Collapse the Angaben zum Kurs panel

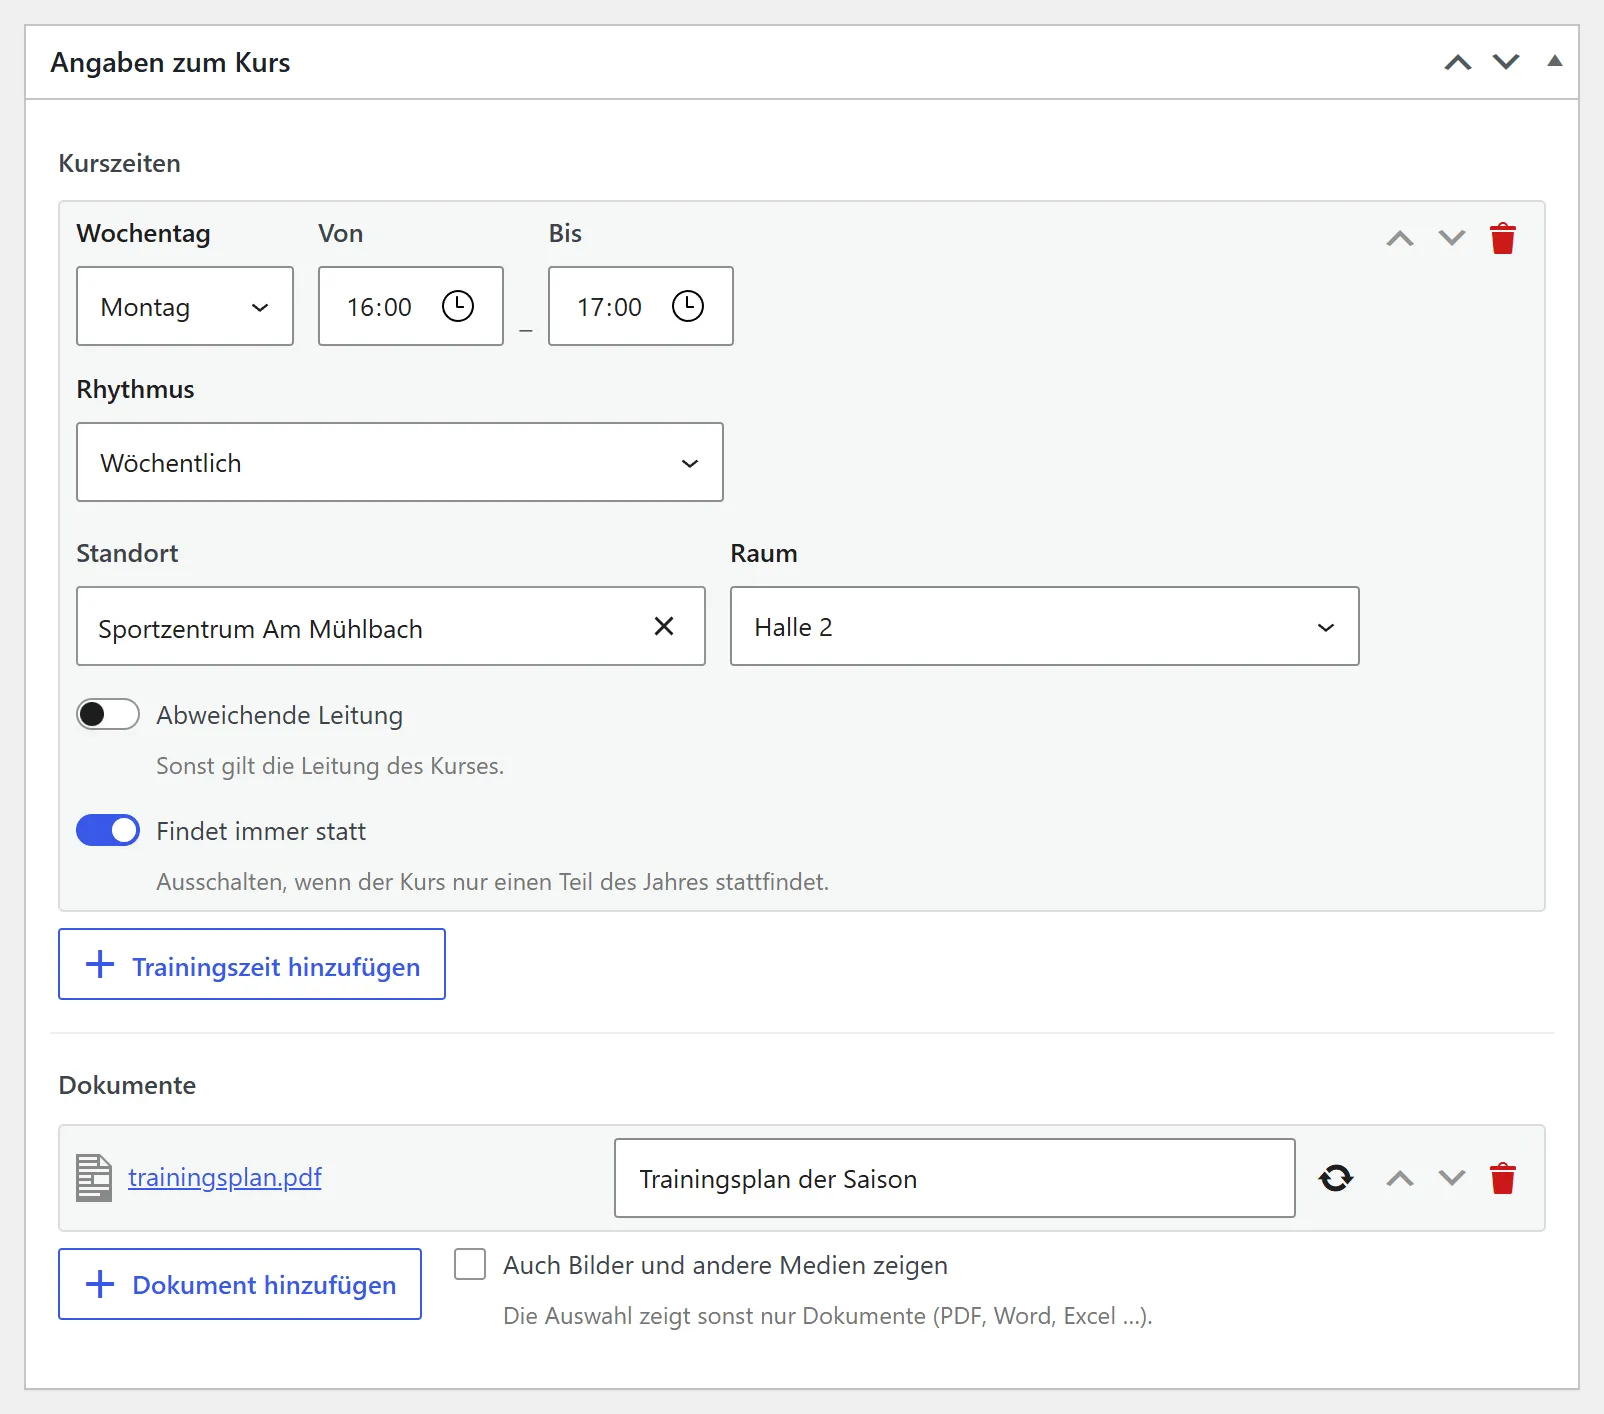point(1555,62)
